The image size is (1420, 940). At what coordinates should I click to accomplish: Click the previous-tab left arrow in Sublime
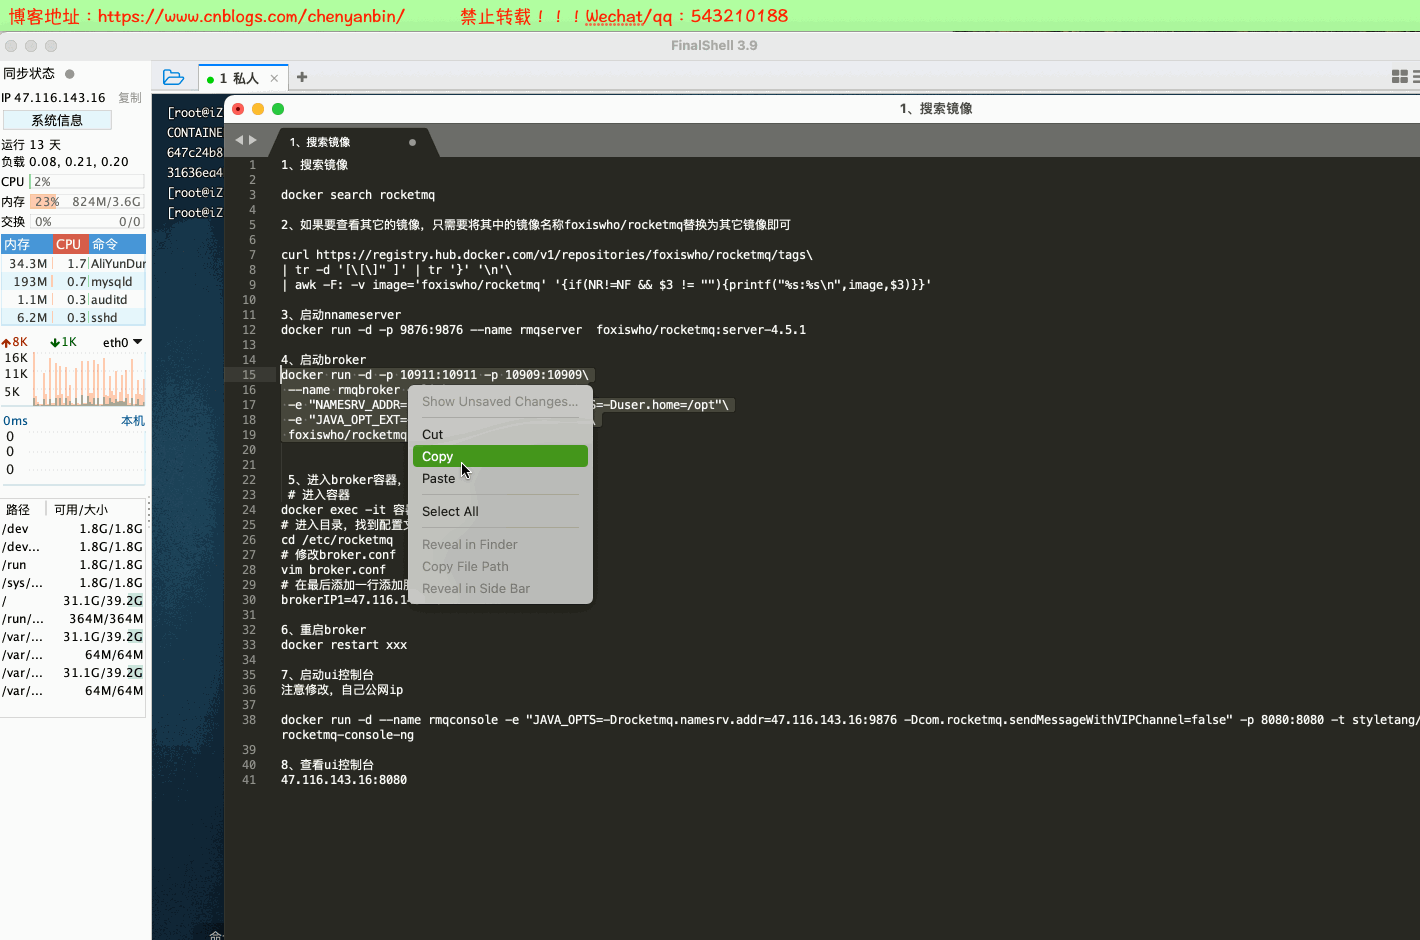click(239, 140)
